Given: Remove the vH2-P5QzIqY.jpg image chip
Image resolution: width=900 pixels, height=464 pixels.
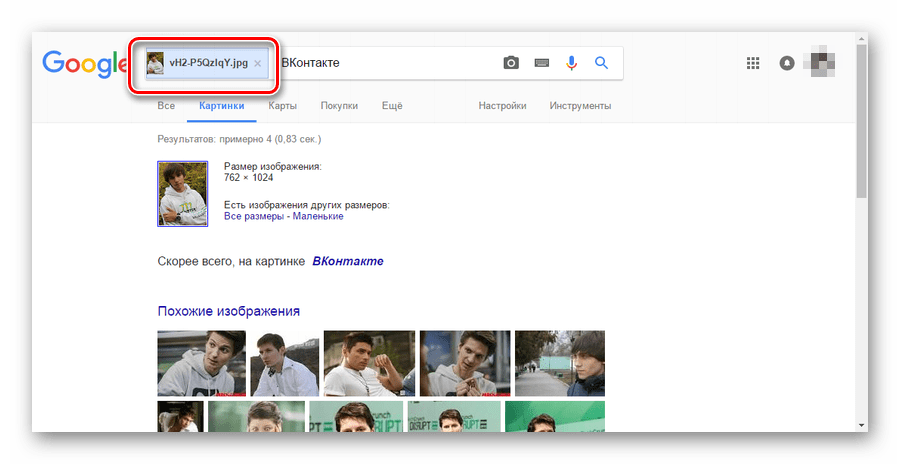Looking at the screenshot, I should 258,63.
